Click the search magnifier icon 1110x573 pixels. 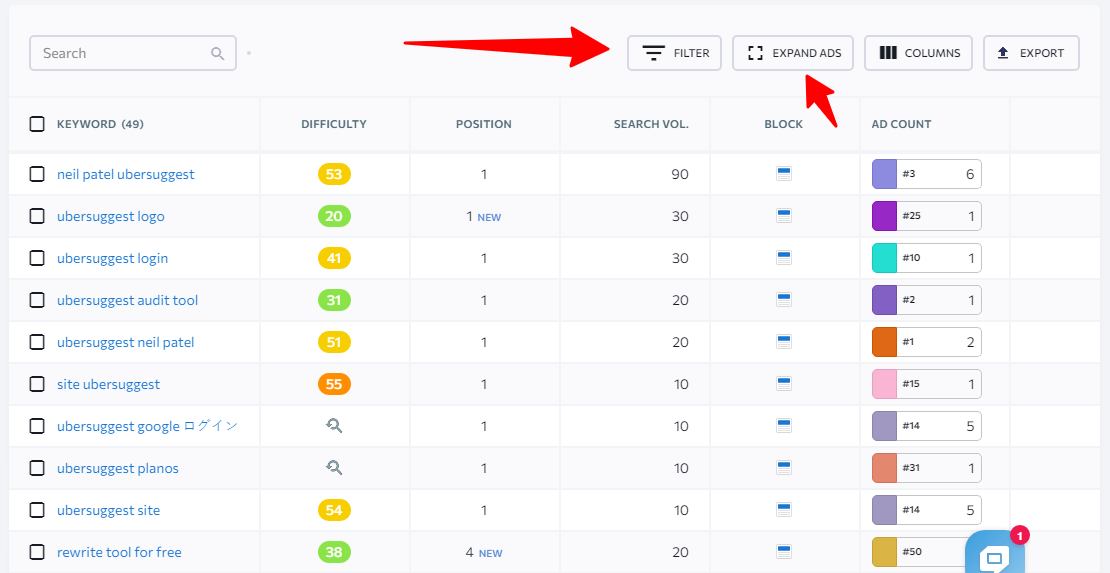217,54
